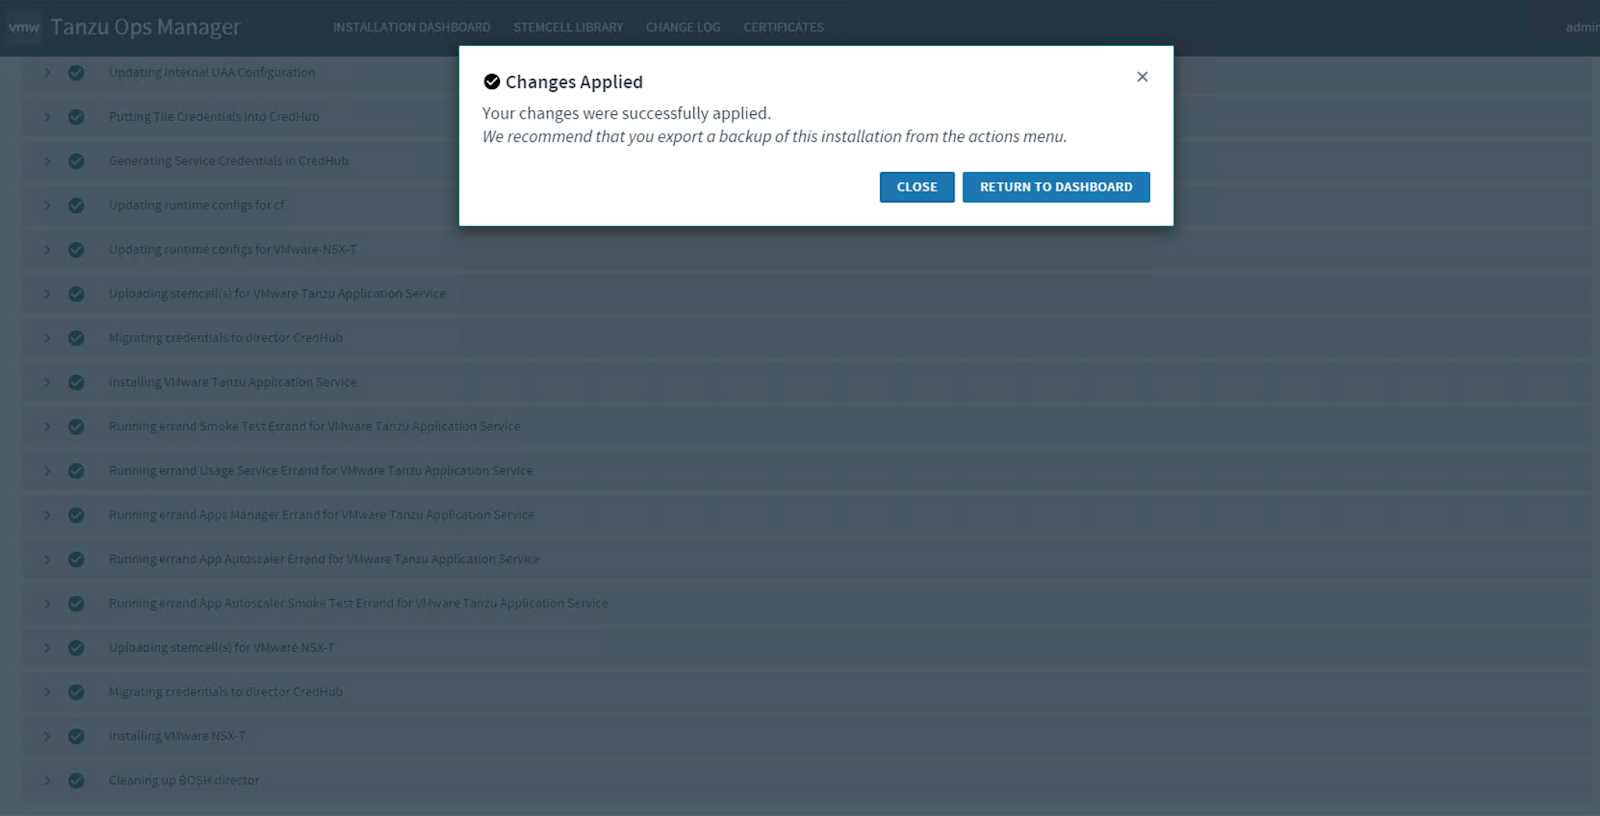Expand Updating runtime configs for VMware-NSX-T
The width and height of the screenshot is (1600, 816).
coord(47,249)
